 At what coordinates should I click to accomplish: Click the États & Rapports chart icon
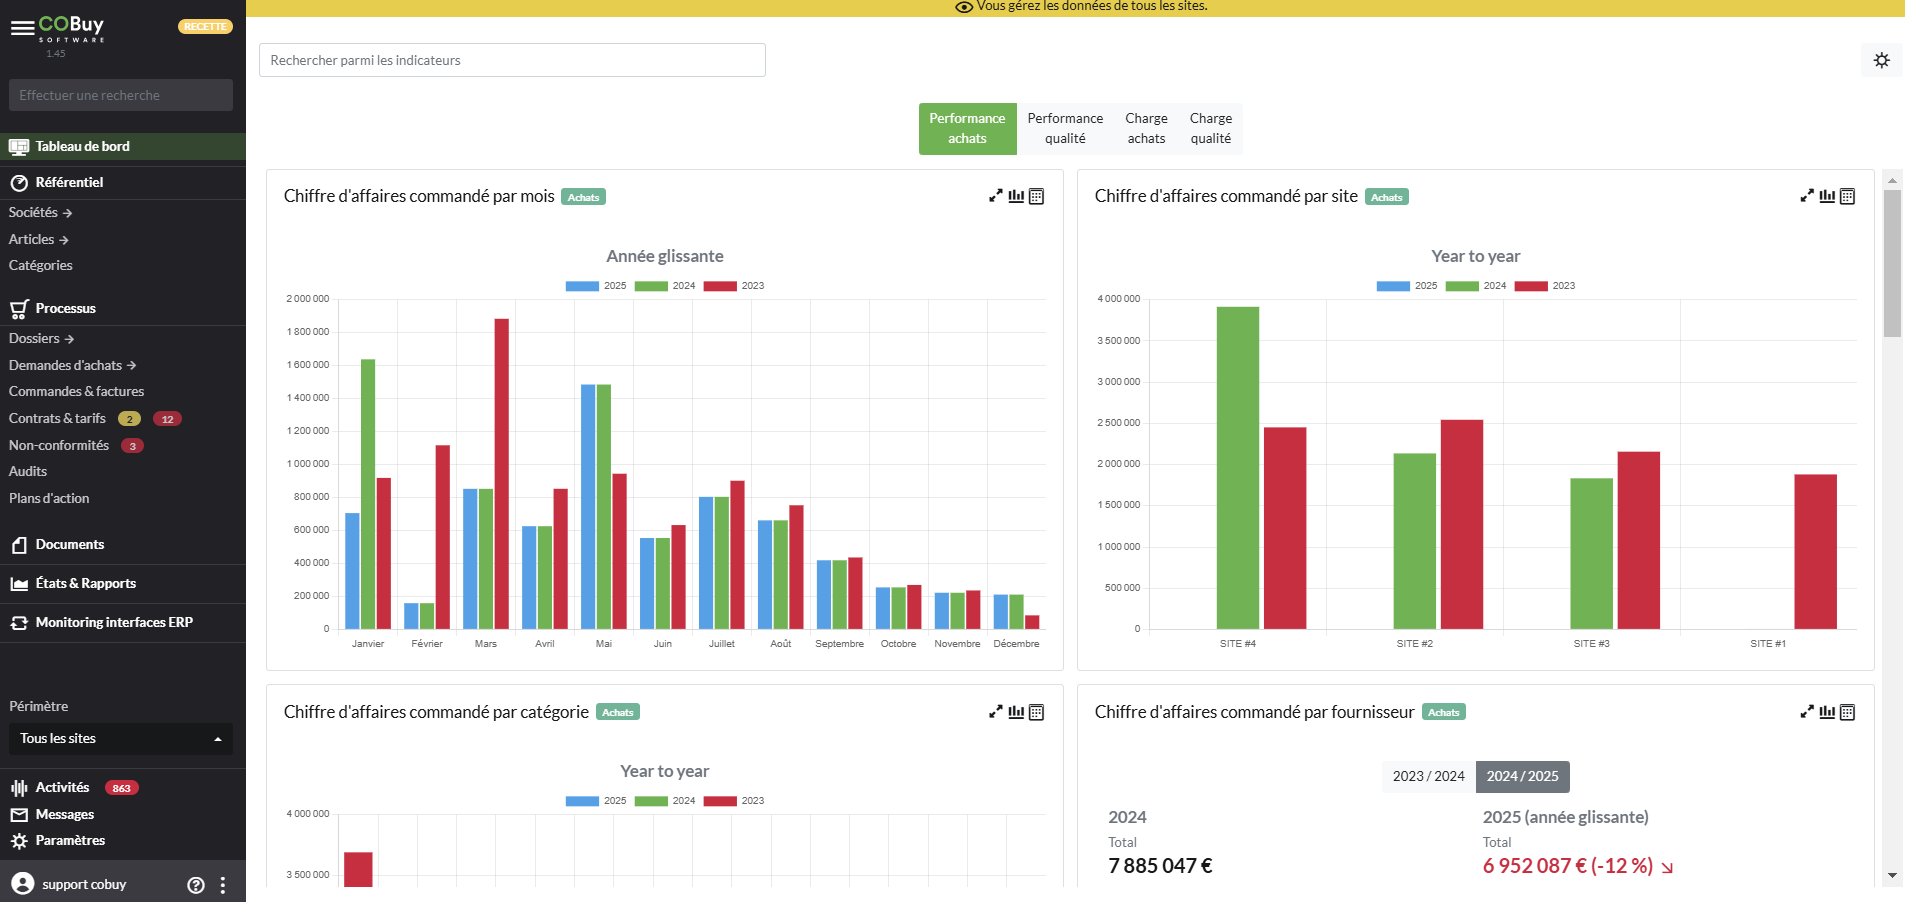[19, 584]
